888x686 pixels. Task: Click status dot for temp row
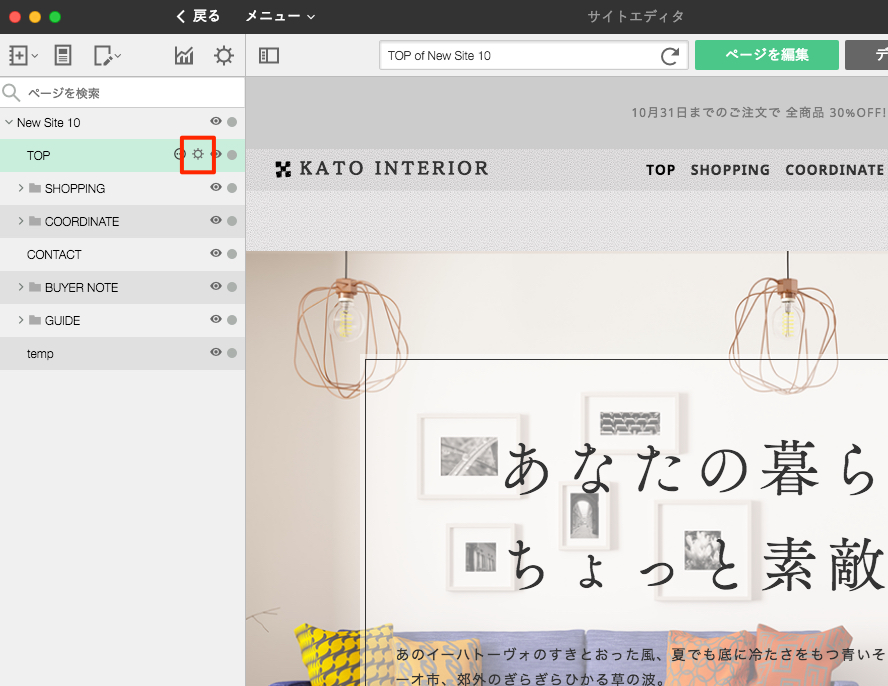tap(232, 353)
